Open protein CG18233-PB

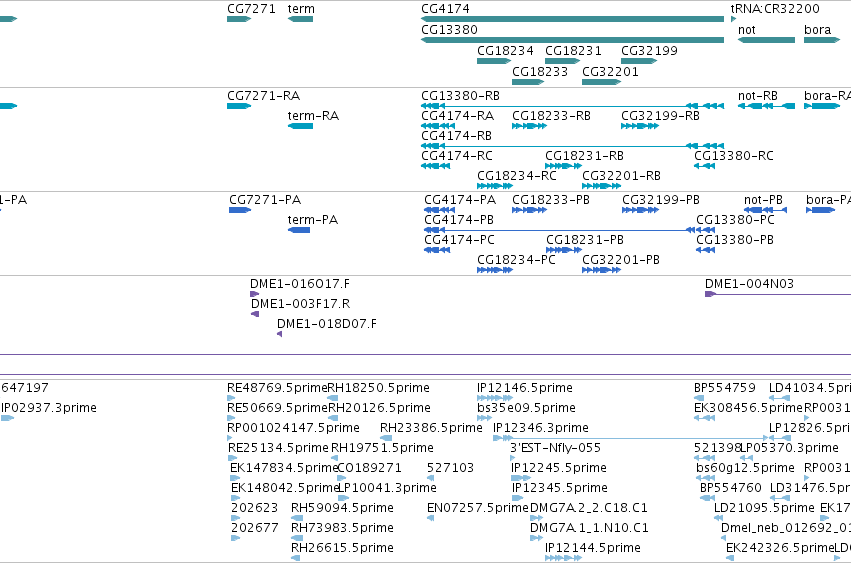[x=551, y=200]
